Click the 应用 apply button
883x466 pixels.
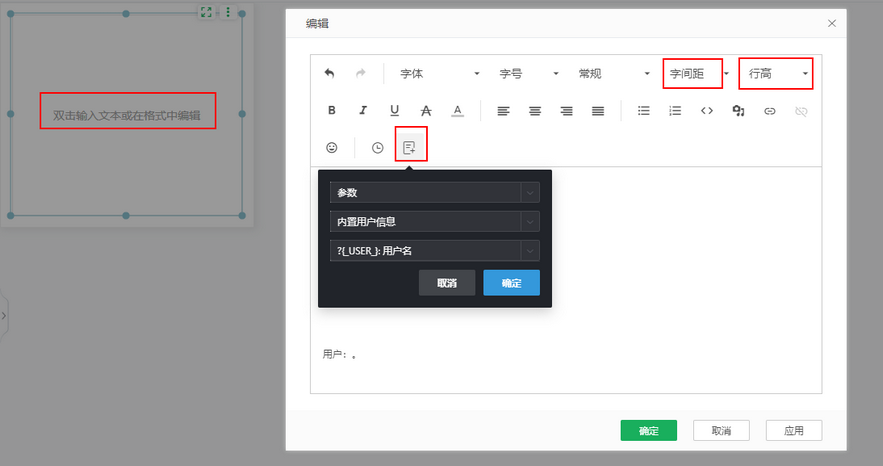click(794, 431)
